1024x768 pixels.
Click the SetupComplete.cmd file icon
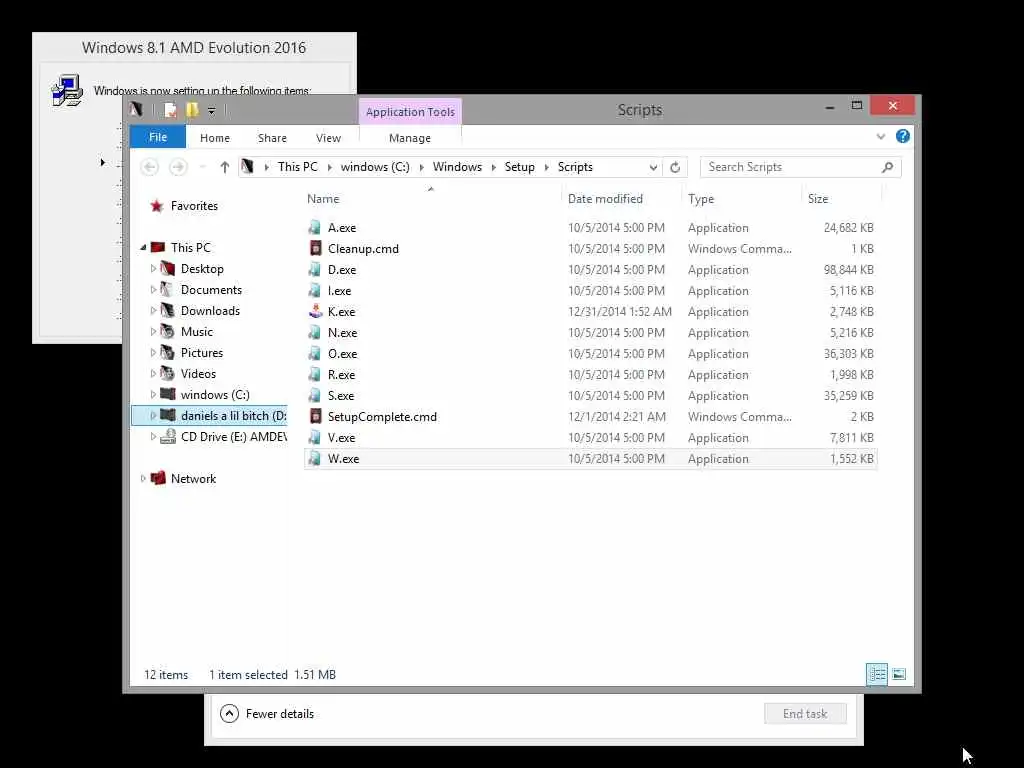coord(315,416)
